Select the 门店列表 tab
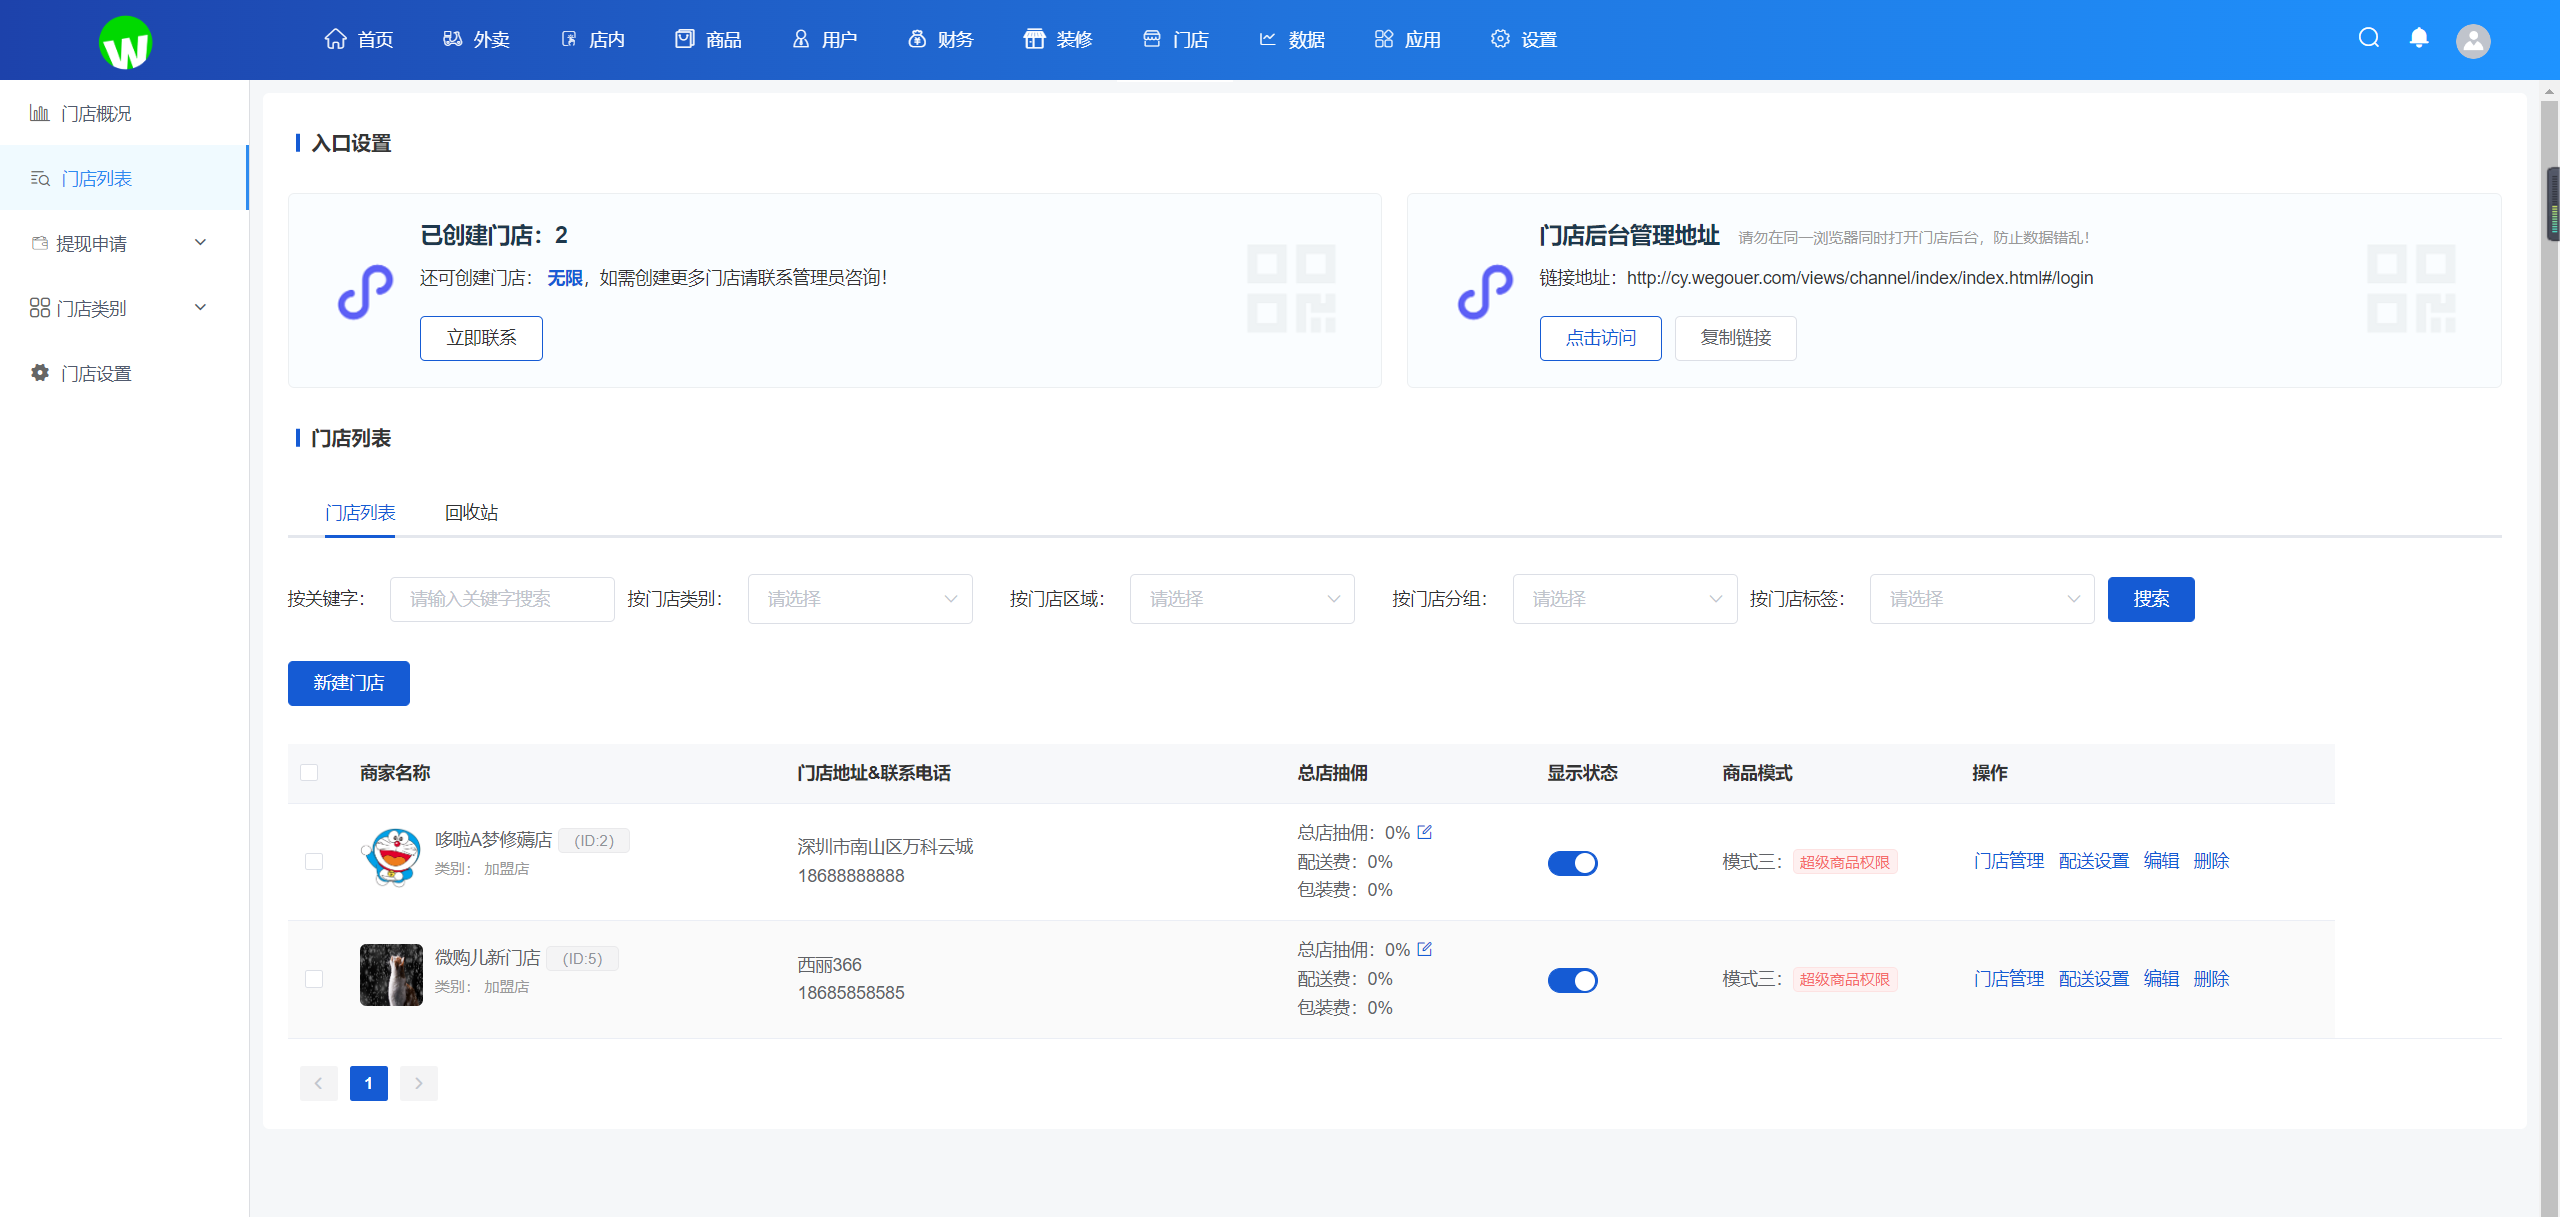2560x1217 pixels. click(360, 512)
